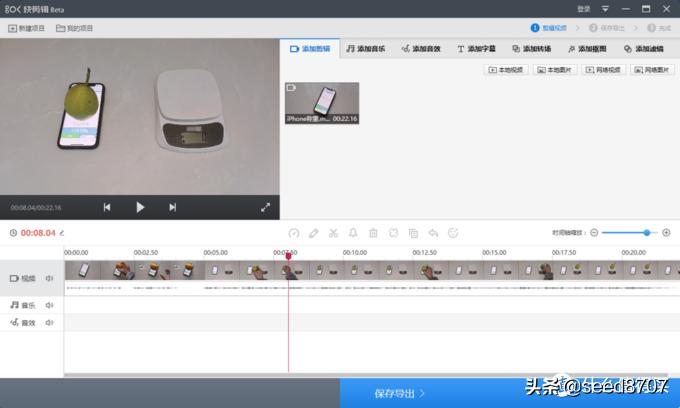This screenshot has width=680, height=408.
Task: Click step 2 保存导出 indicator
Action: tap(607, 28)
